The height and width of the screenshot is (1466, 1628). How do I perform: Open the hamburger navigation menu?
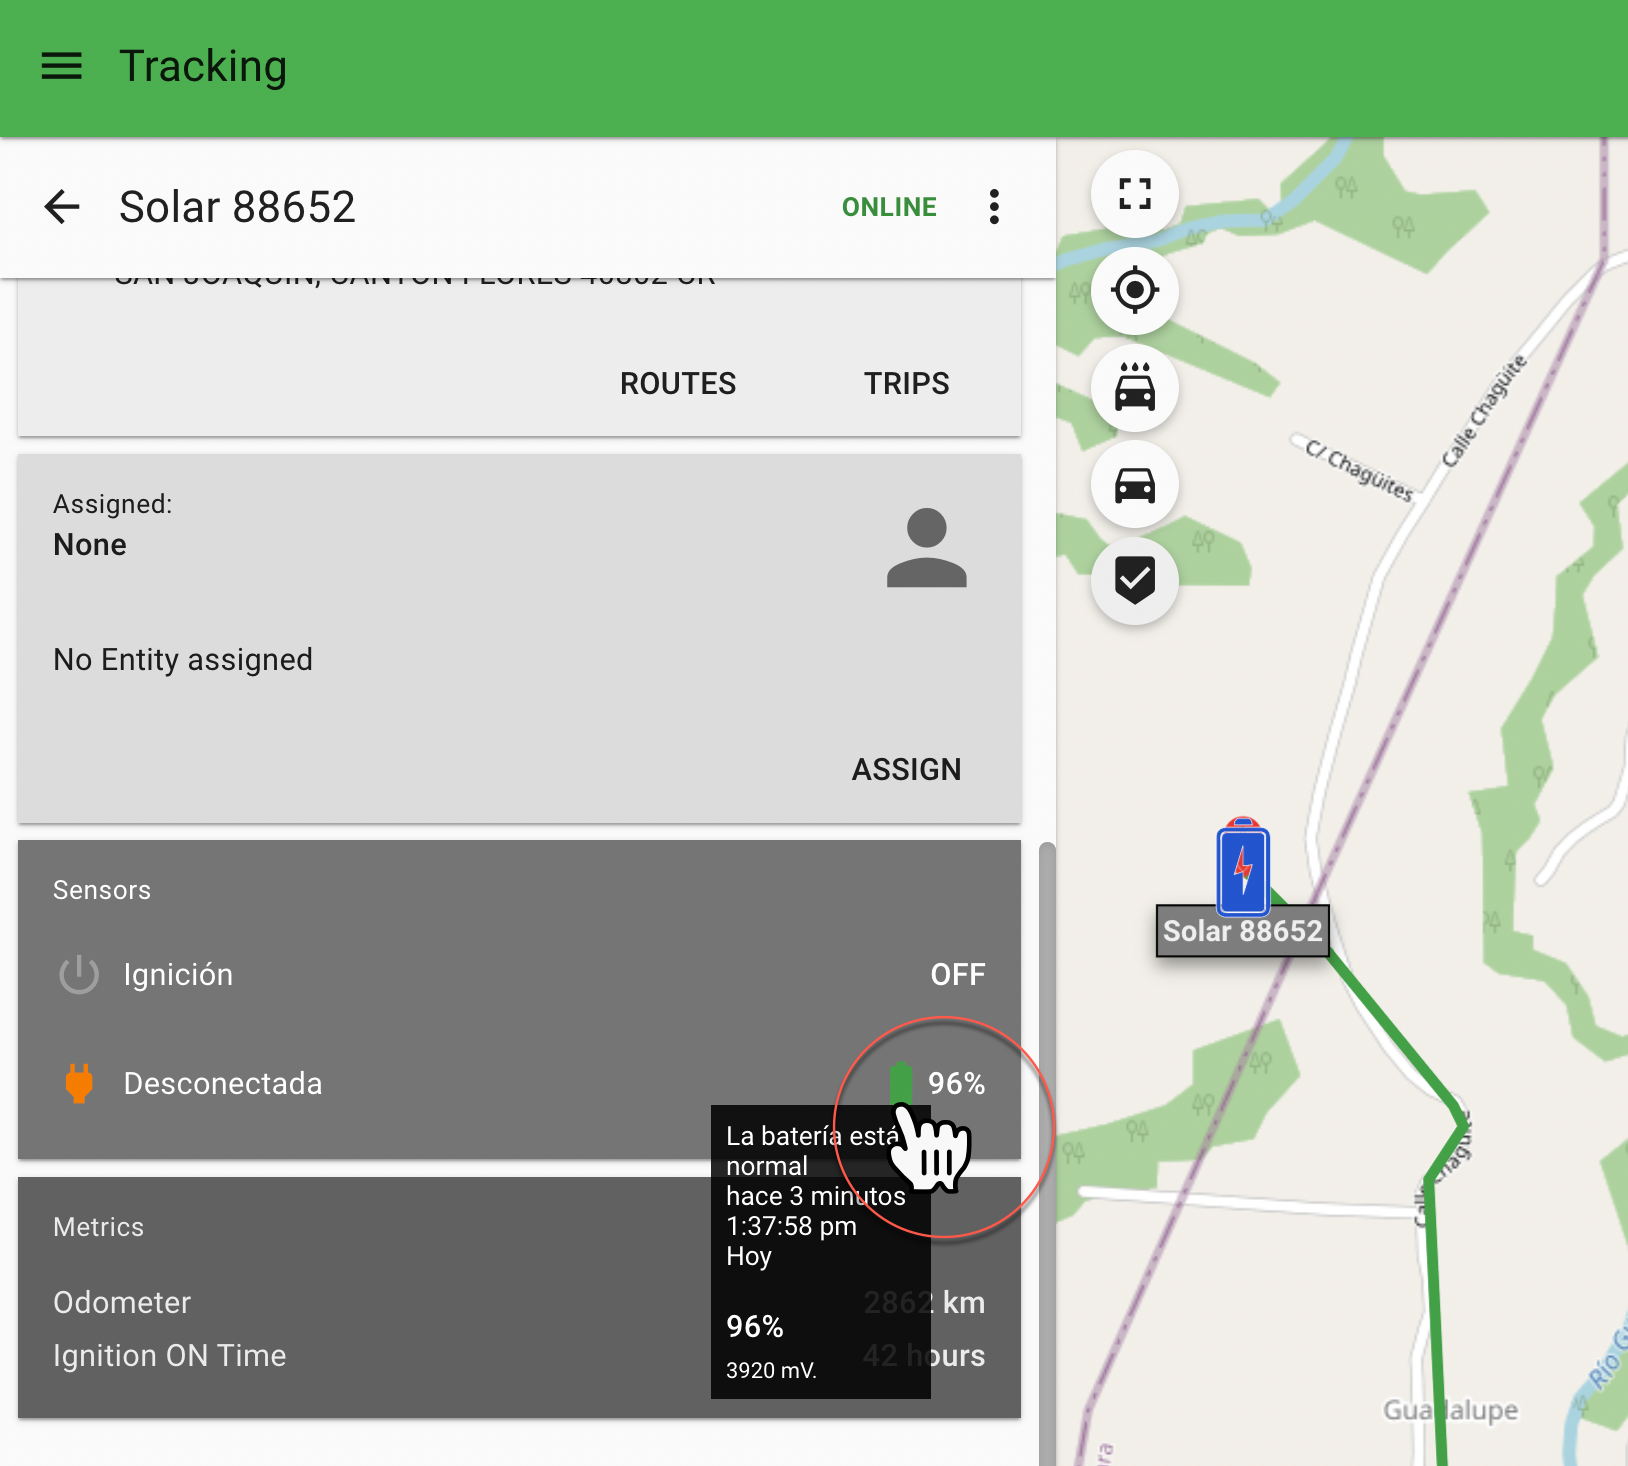point(61,67)
